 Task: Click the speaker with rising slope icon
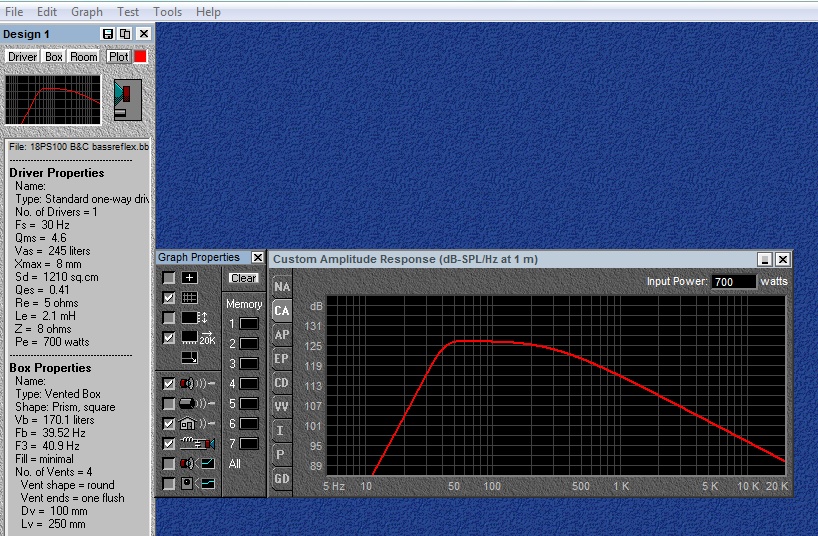pyautogui.click(x=197, y=463)
